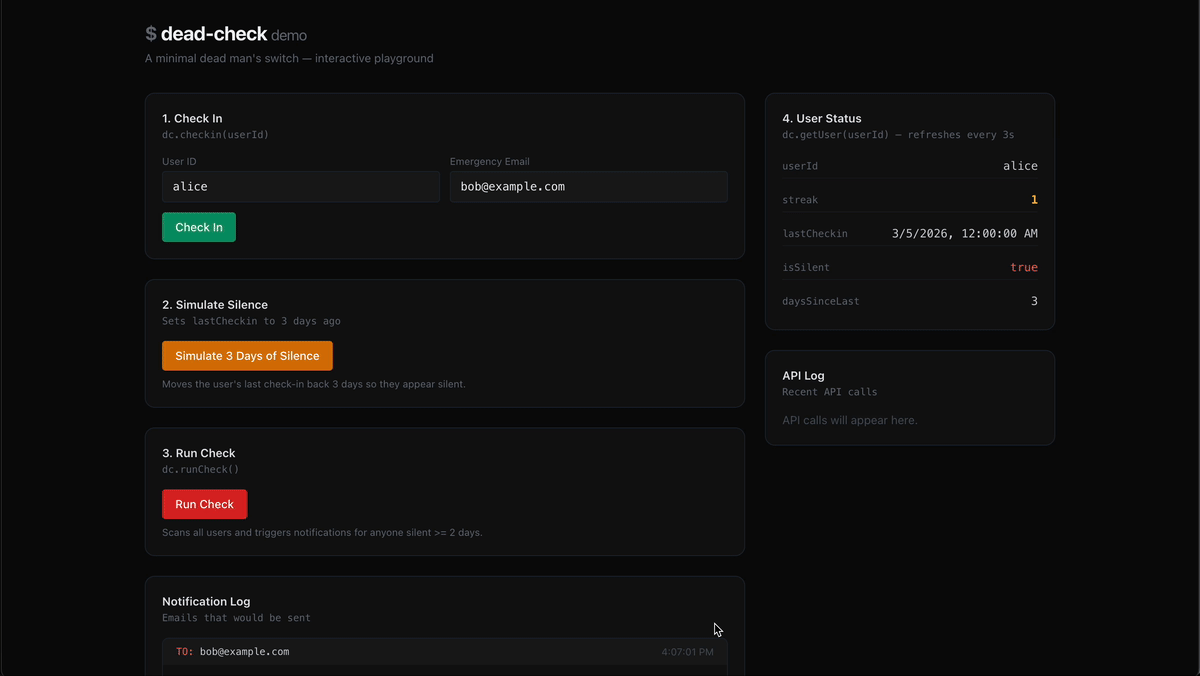Click the demo label beside the title

[289, 36]
